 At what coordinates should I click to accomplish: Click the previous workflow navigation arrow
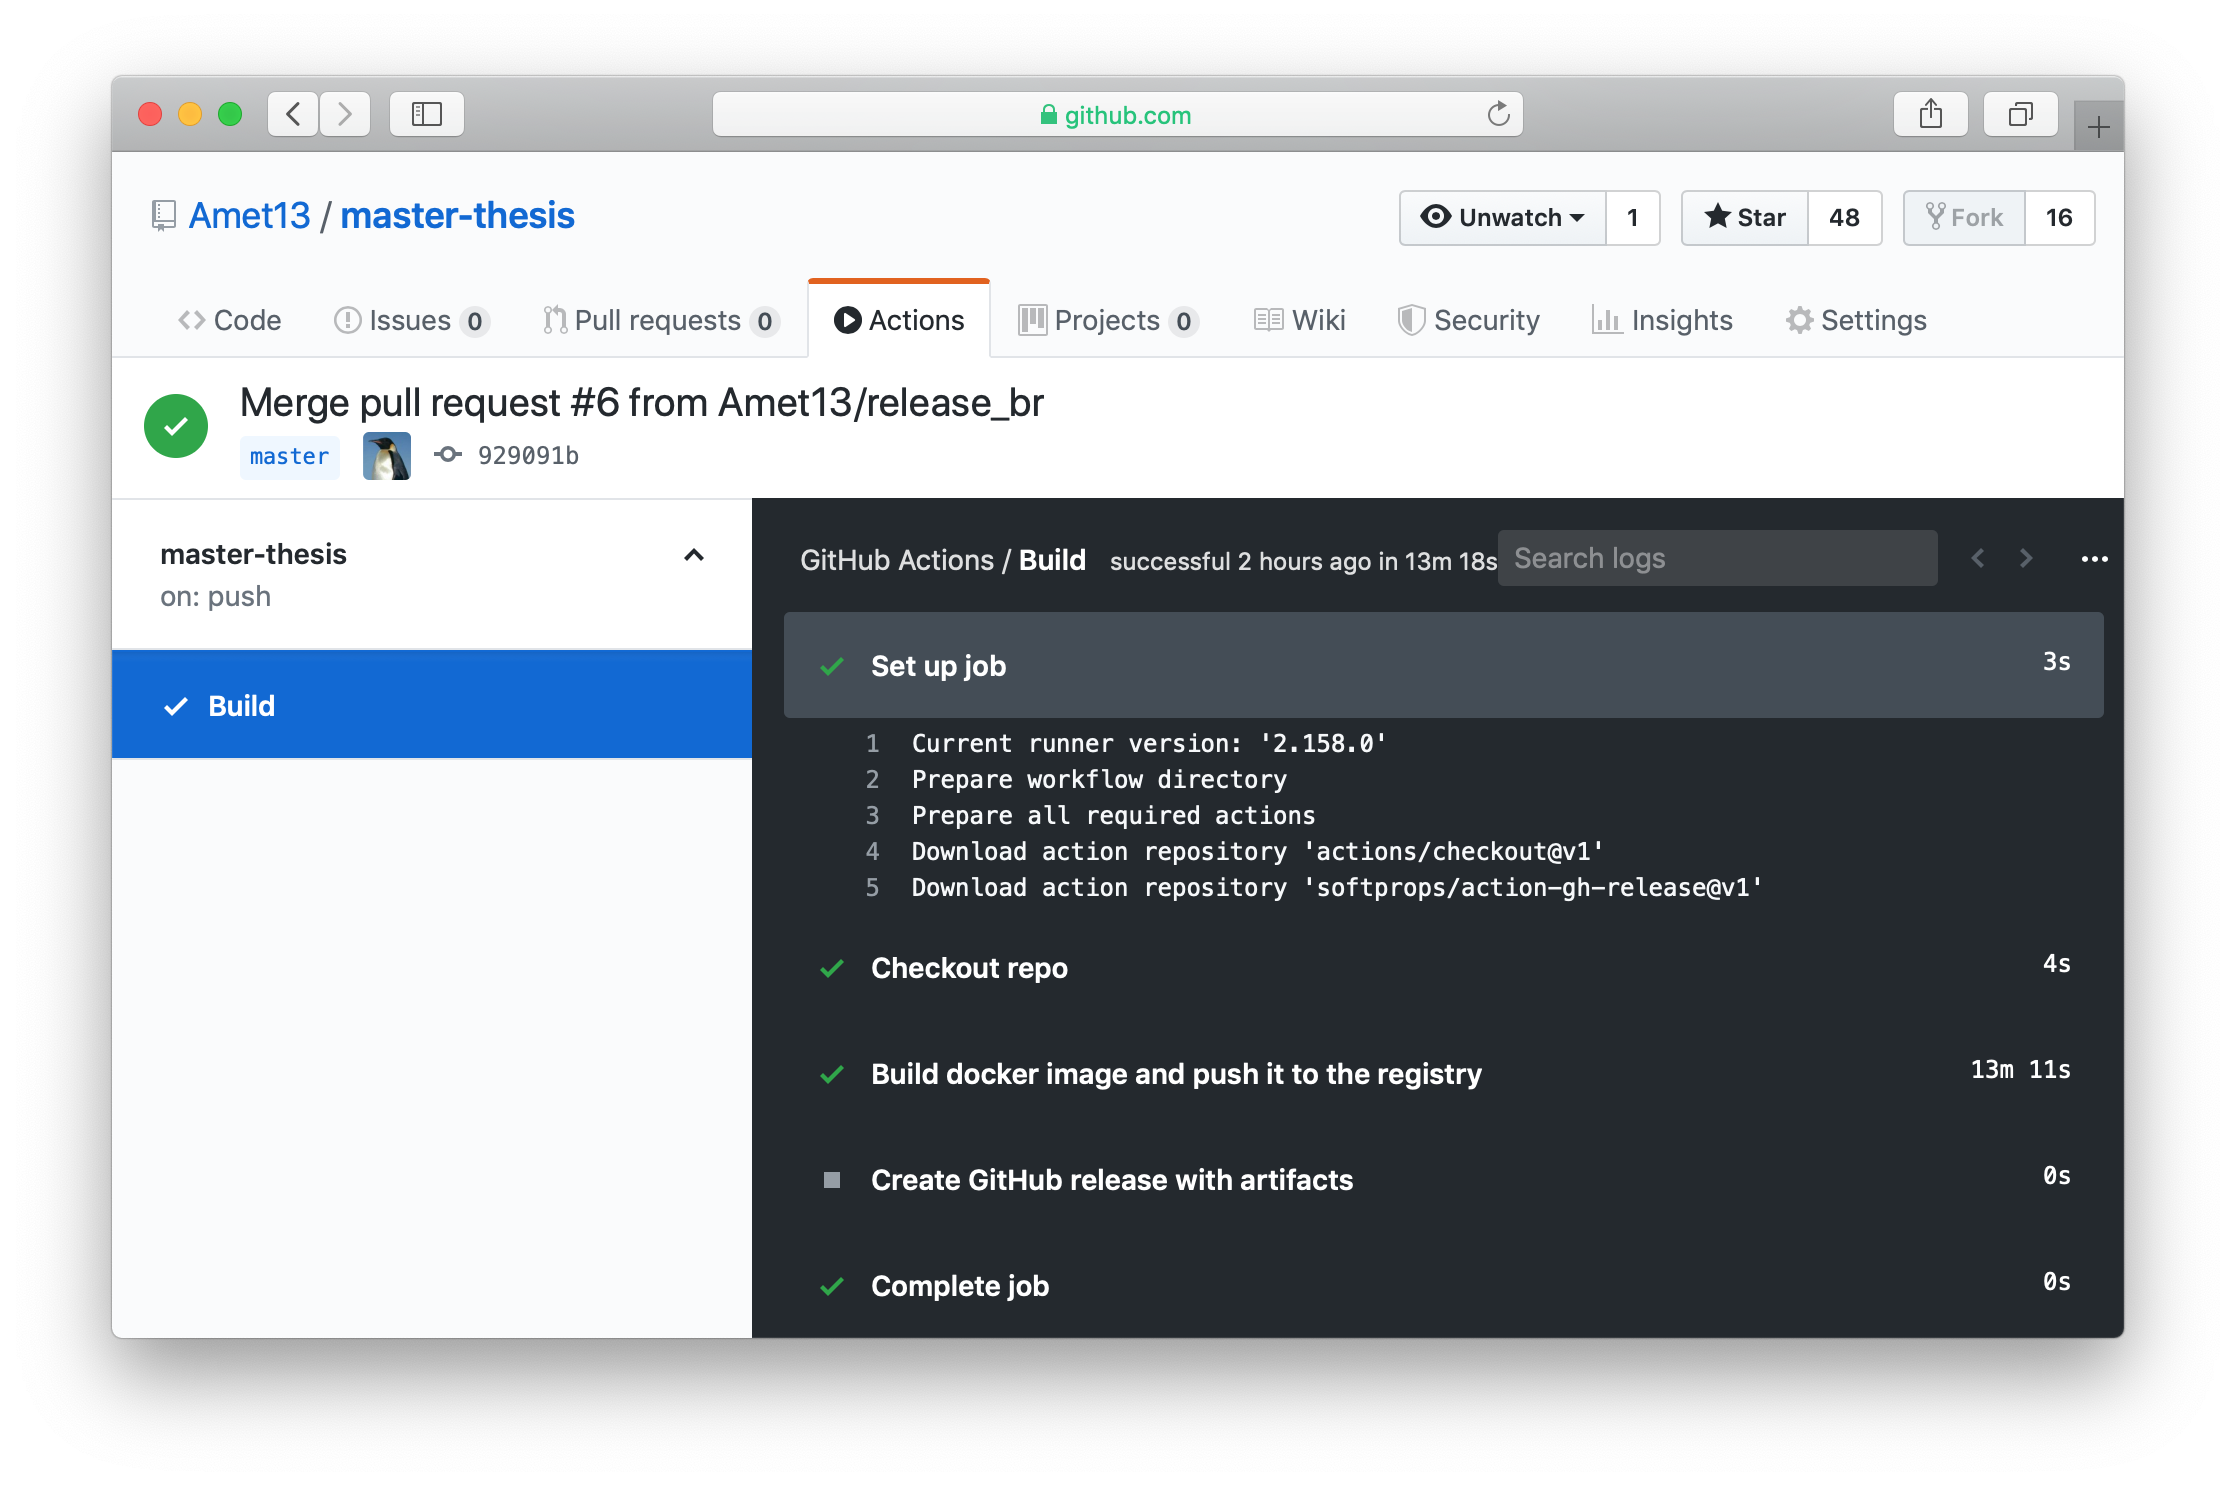coord(1981,557)
